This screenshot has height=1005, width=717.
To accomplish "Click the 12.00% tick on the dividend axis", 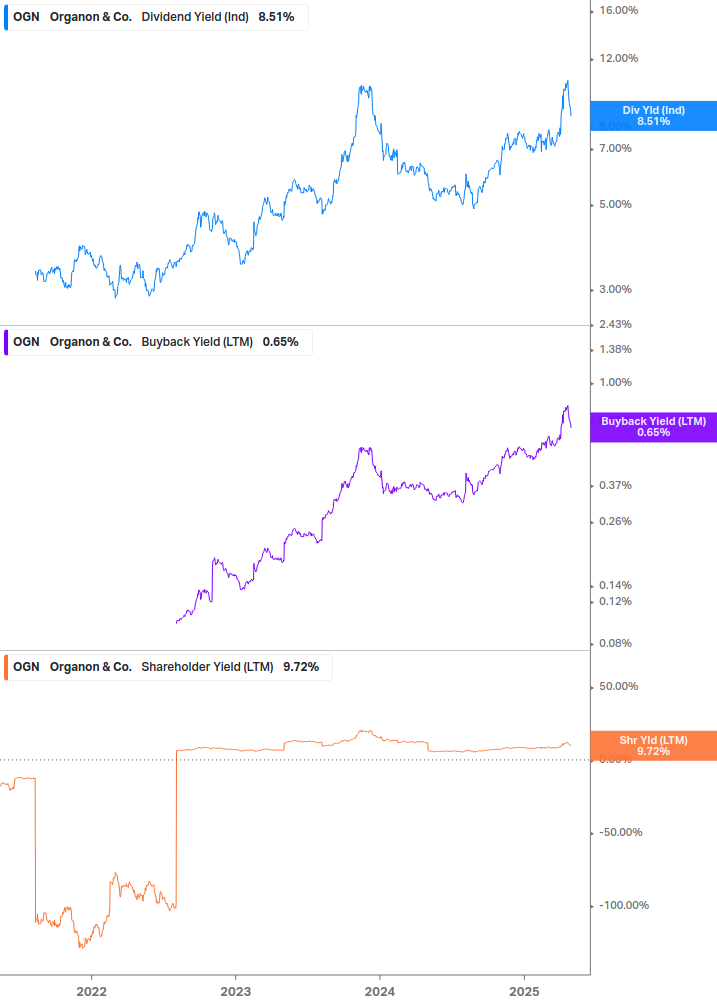I will click(x=618, y=58).
